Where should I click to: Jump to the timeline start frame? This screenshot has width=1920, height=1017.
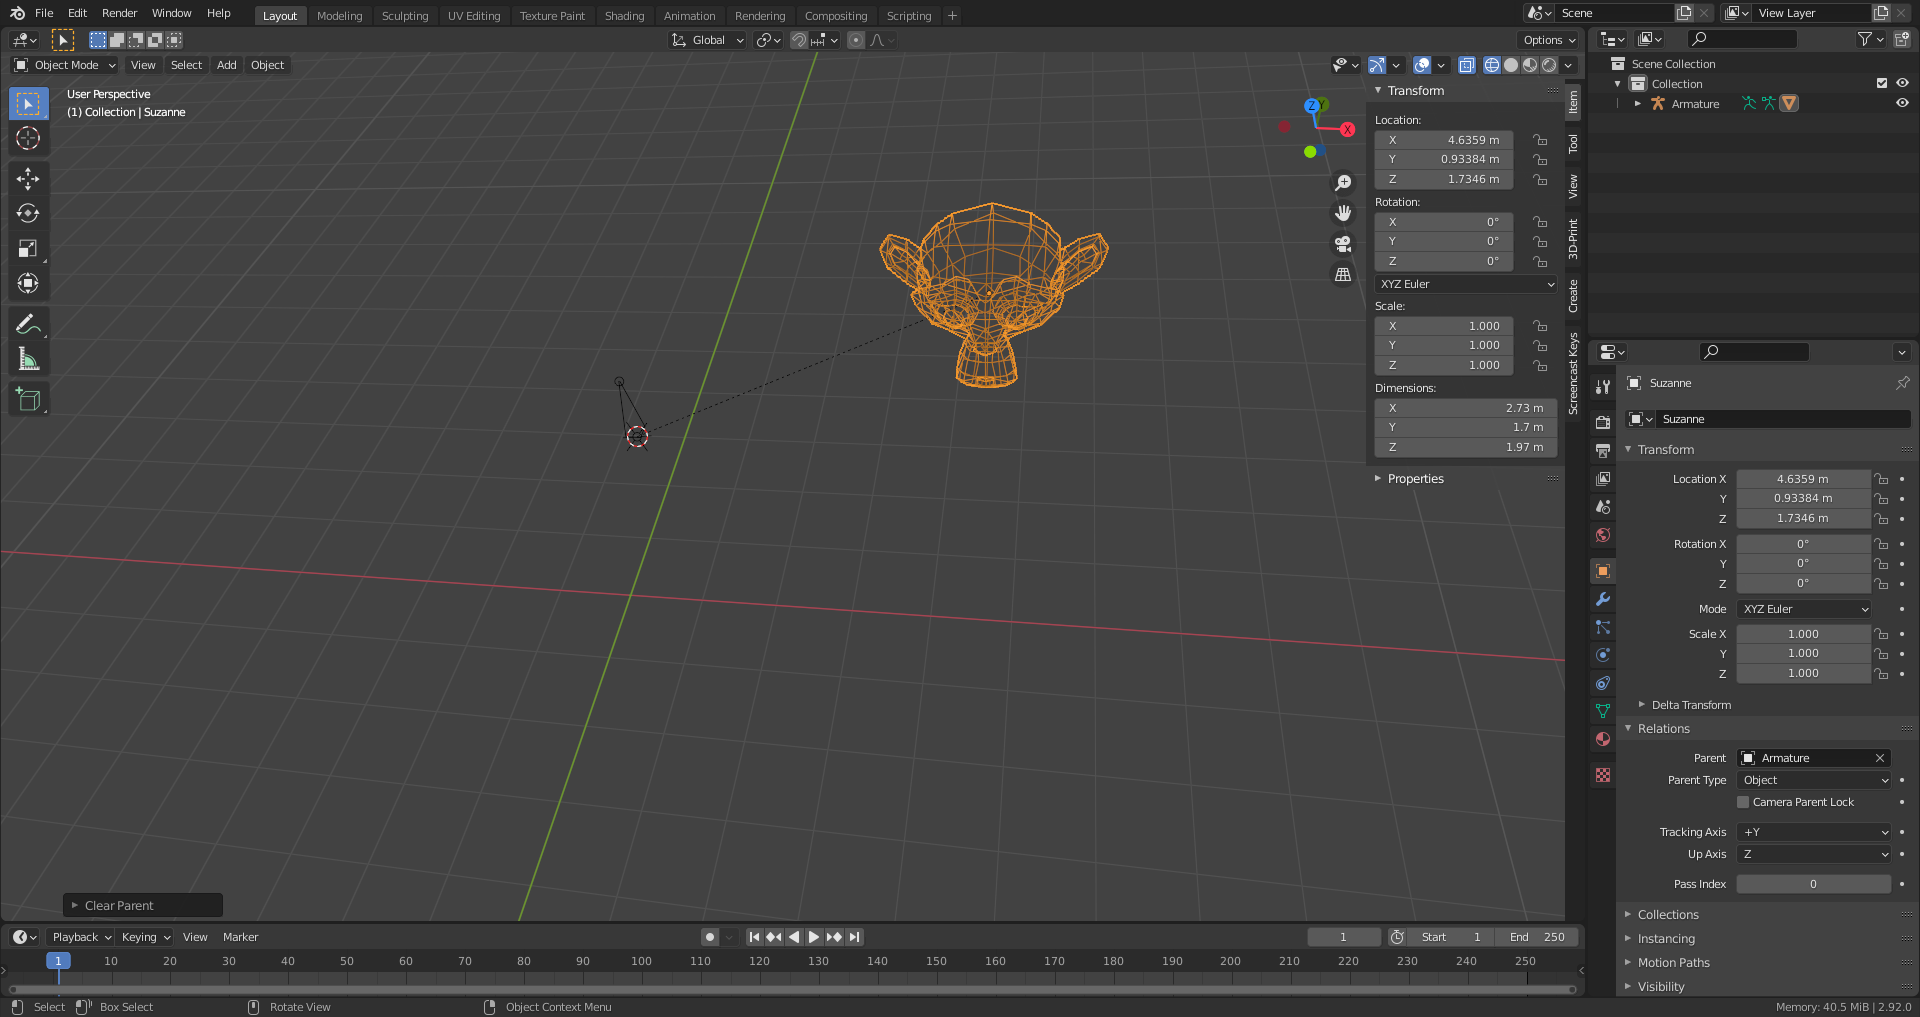tap(754, 937)
